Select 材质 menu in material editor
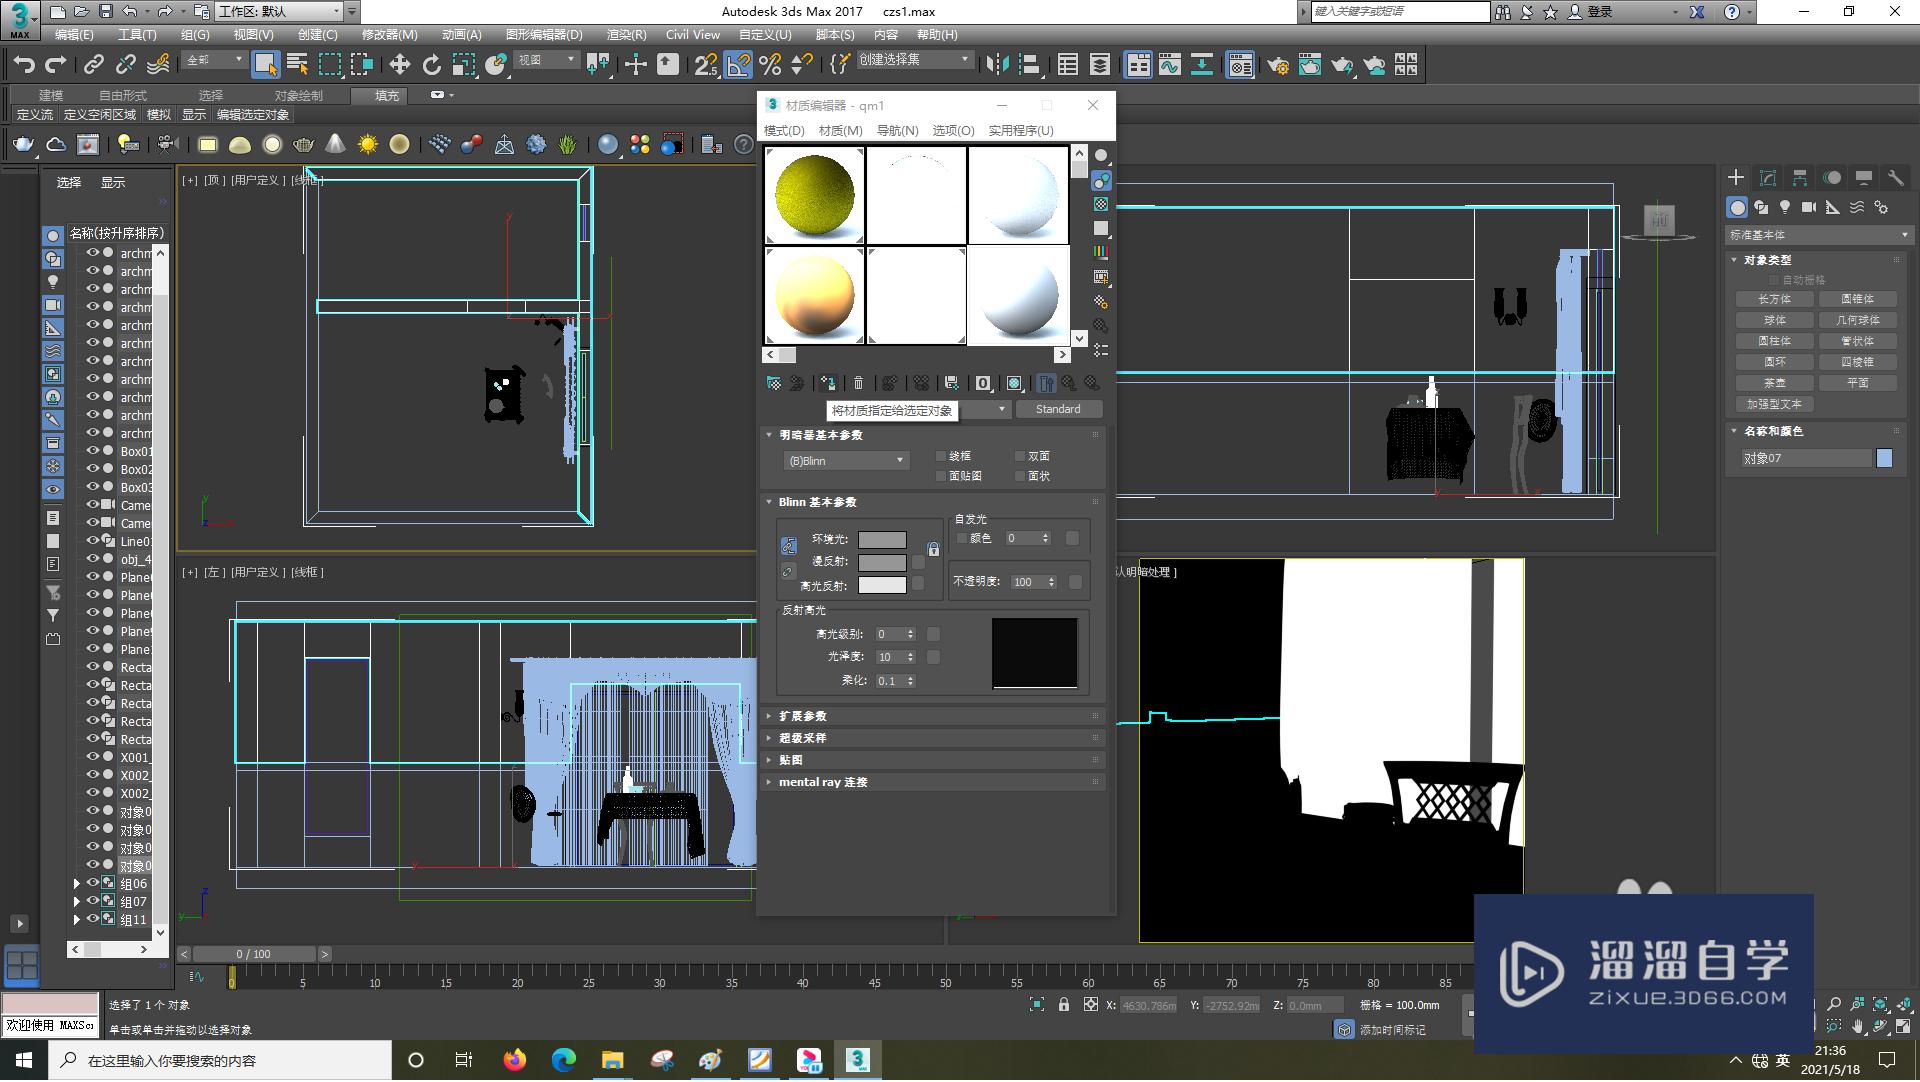 tap(839, 130)
